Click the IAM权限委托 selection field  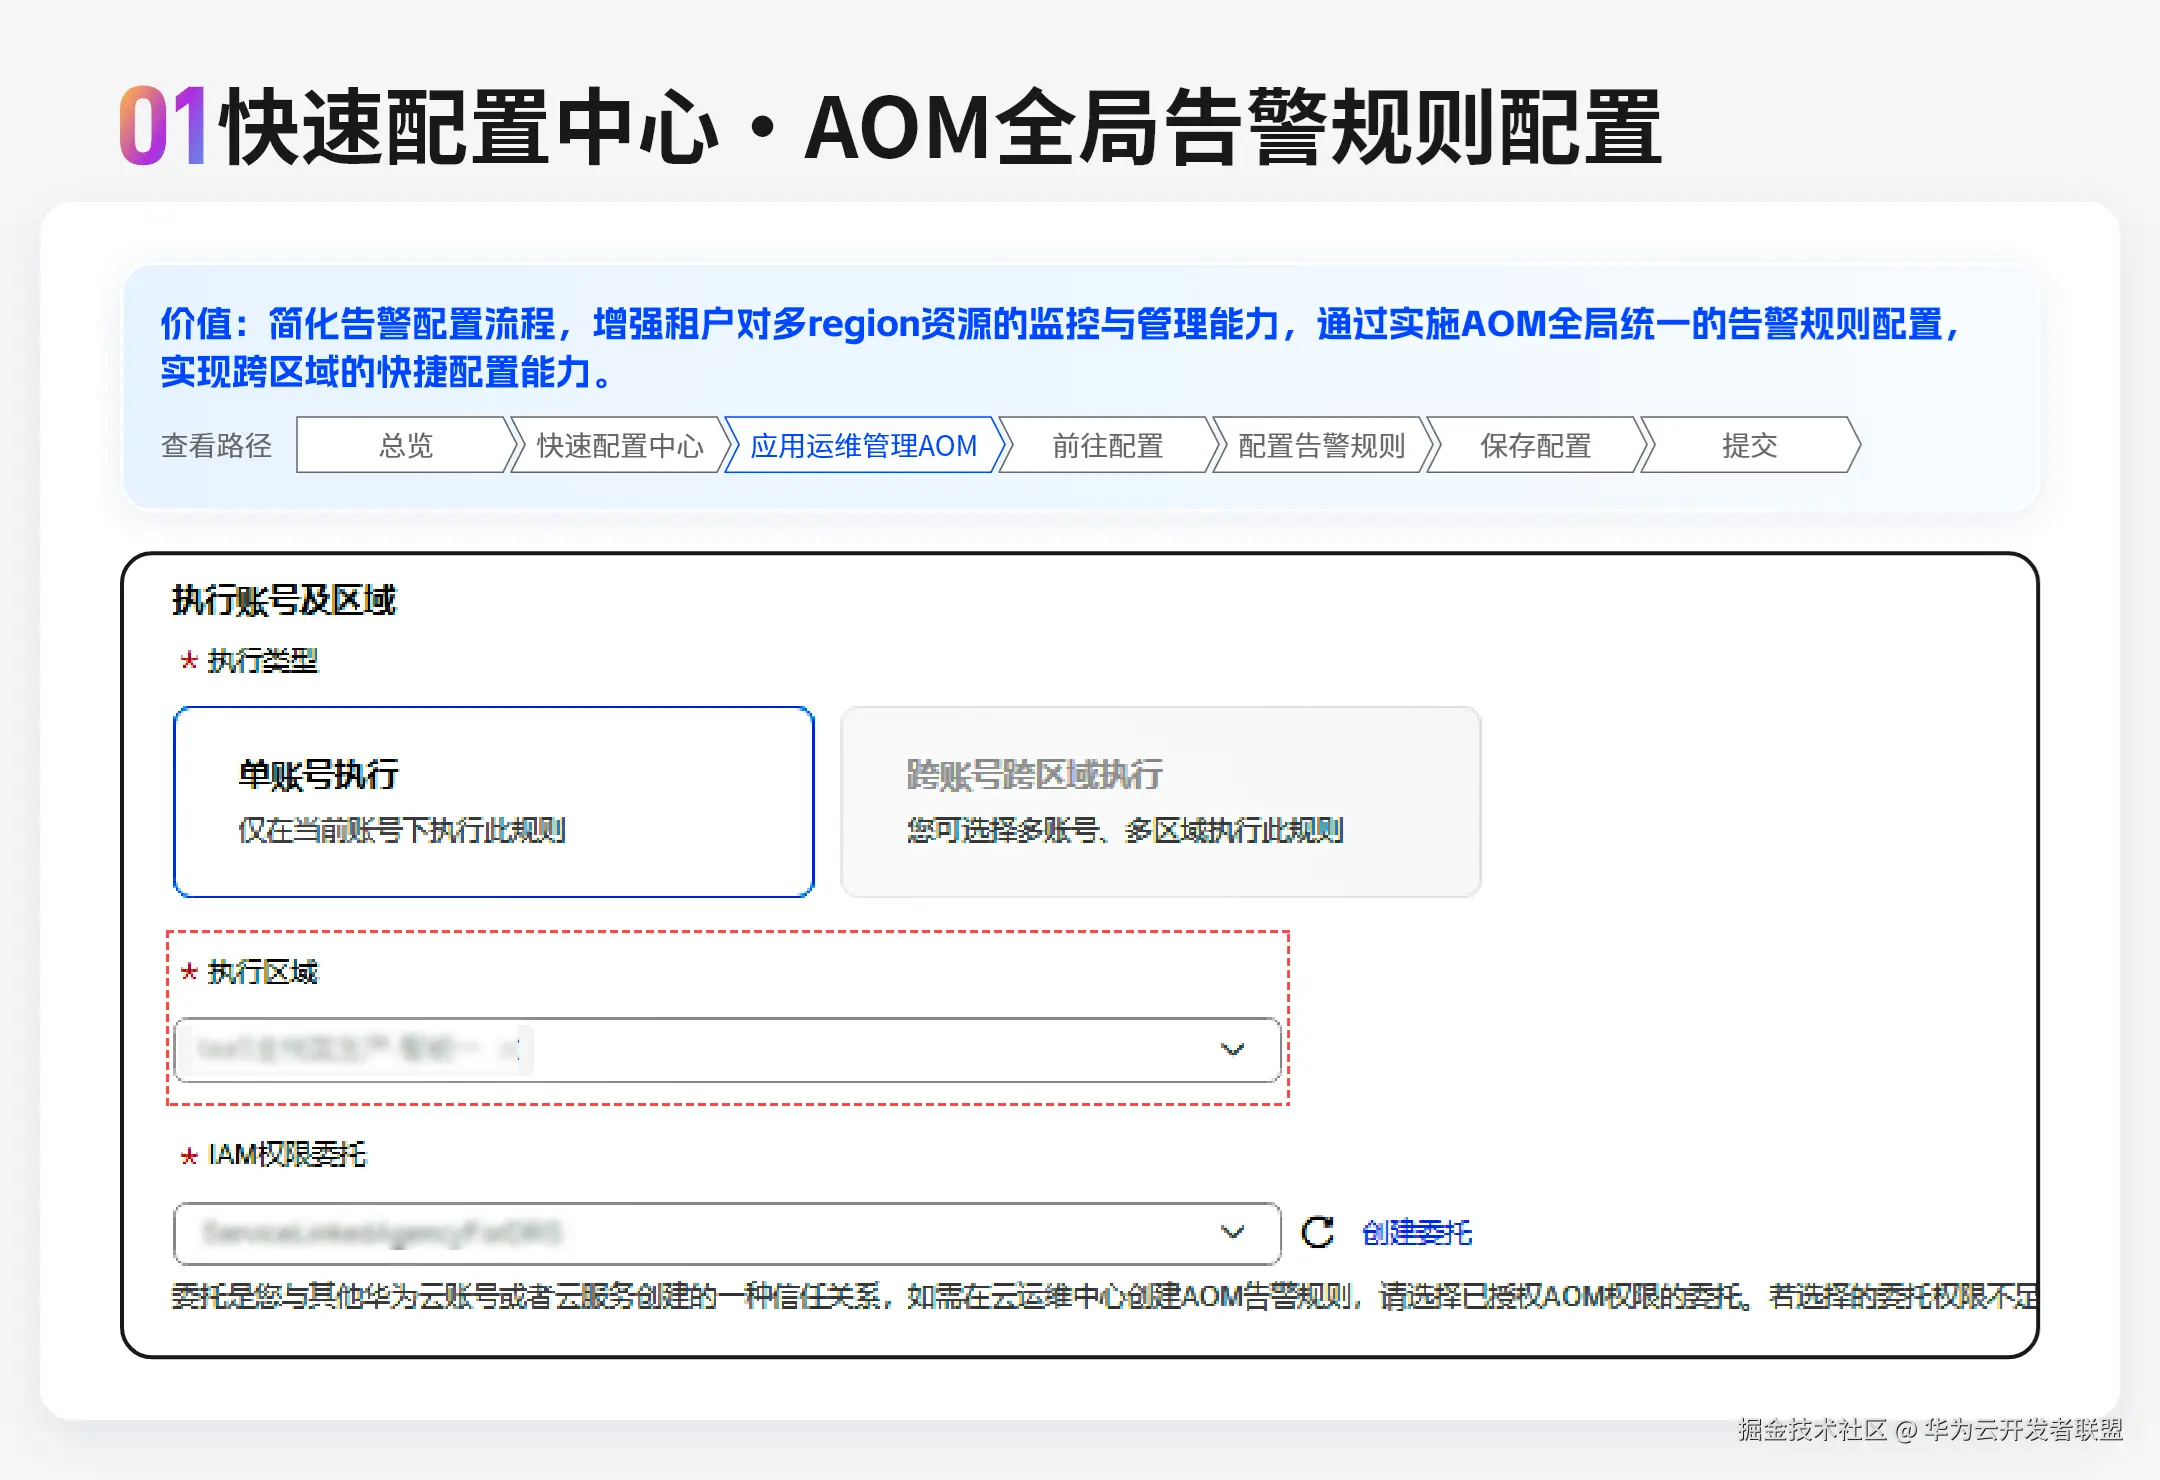[800, 1232]
